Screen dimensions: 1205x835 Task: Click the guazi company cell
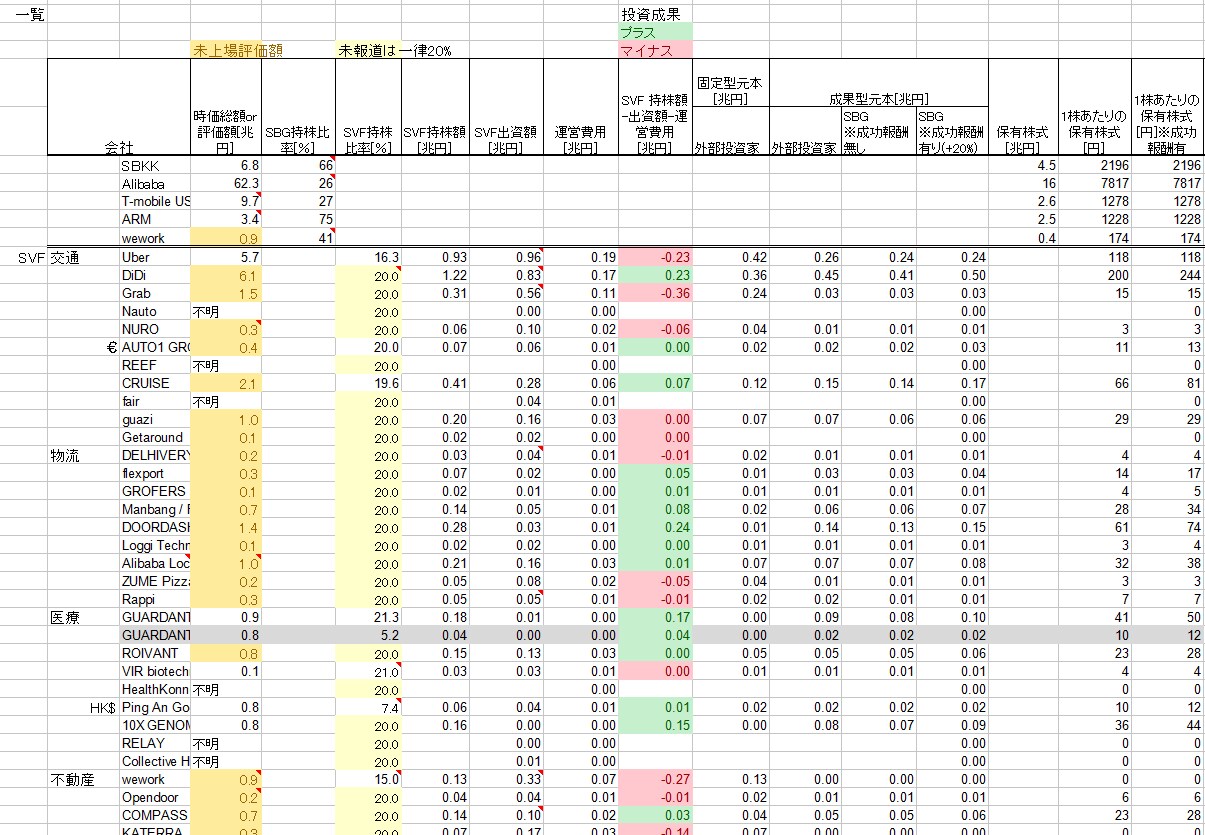pos(155,419)
